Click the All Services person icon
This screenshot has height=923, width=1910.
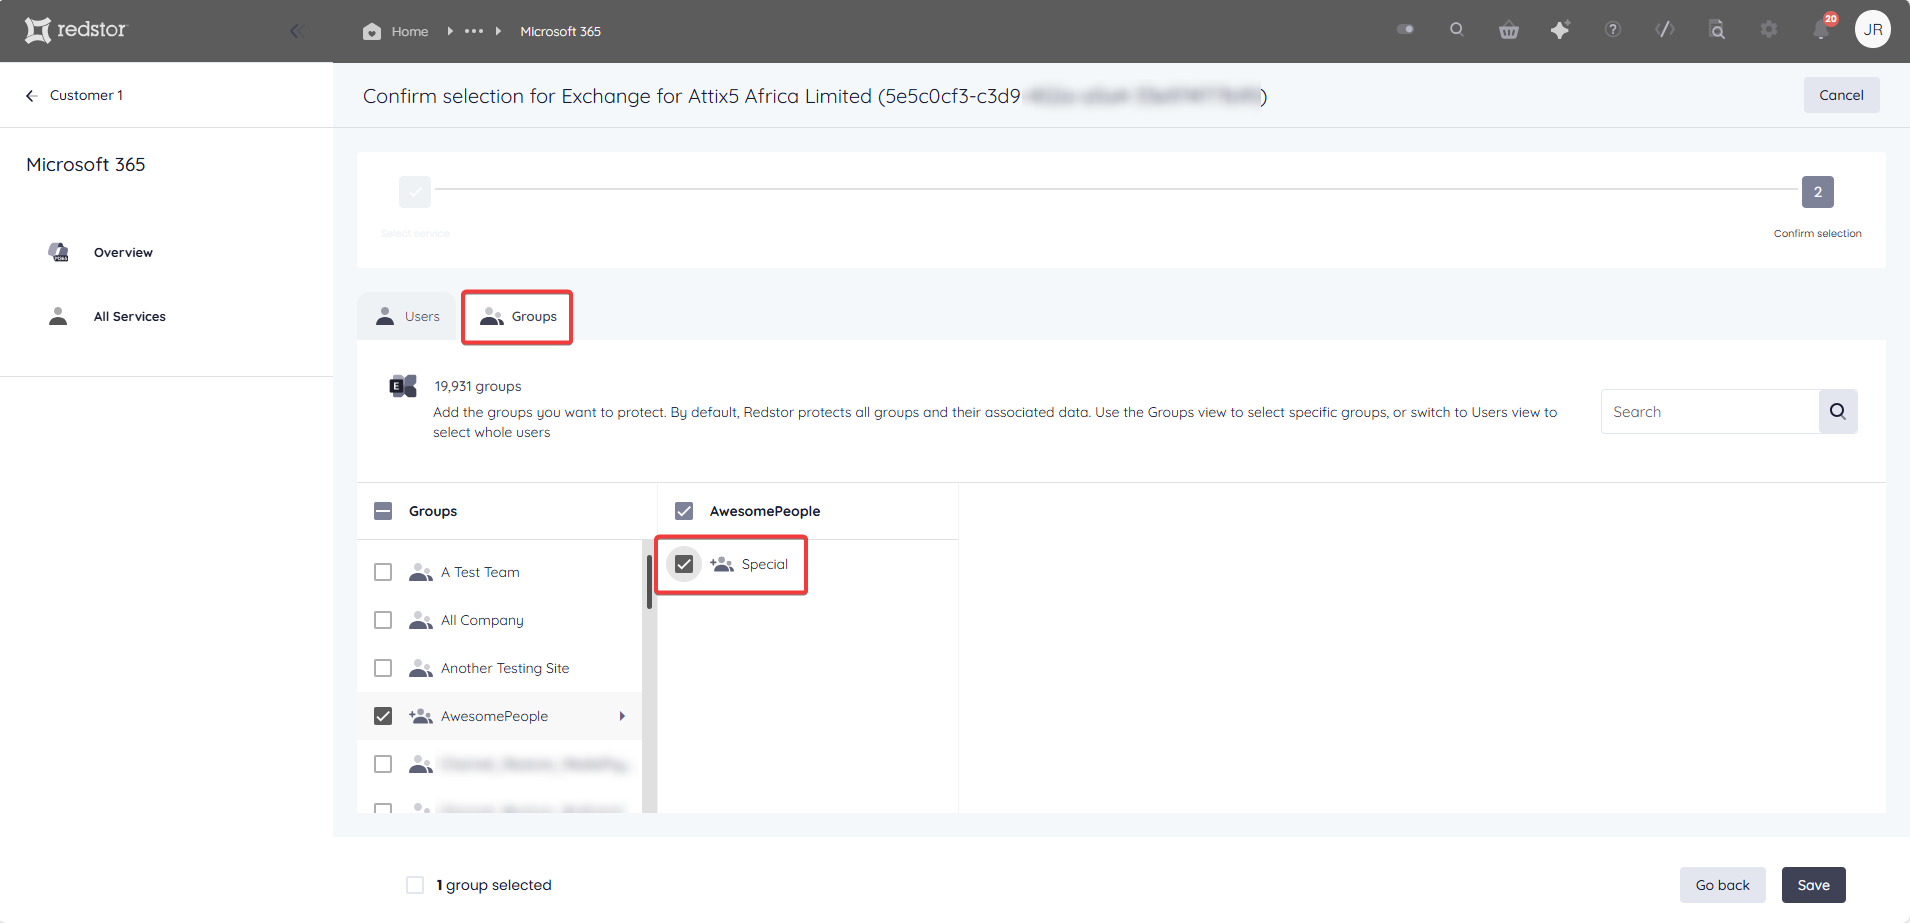coord(58,316)
